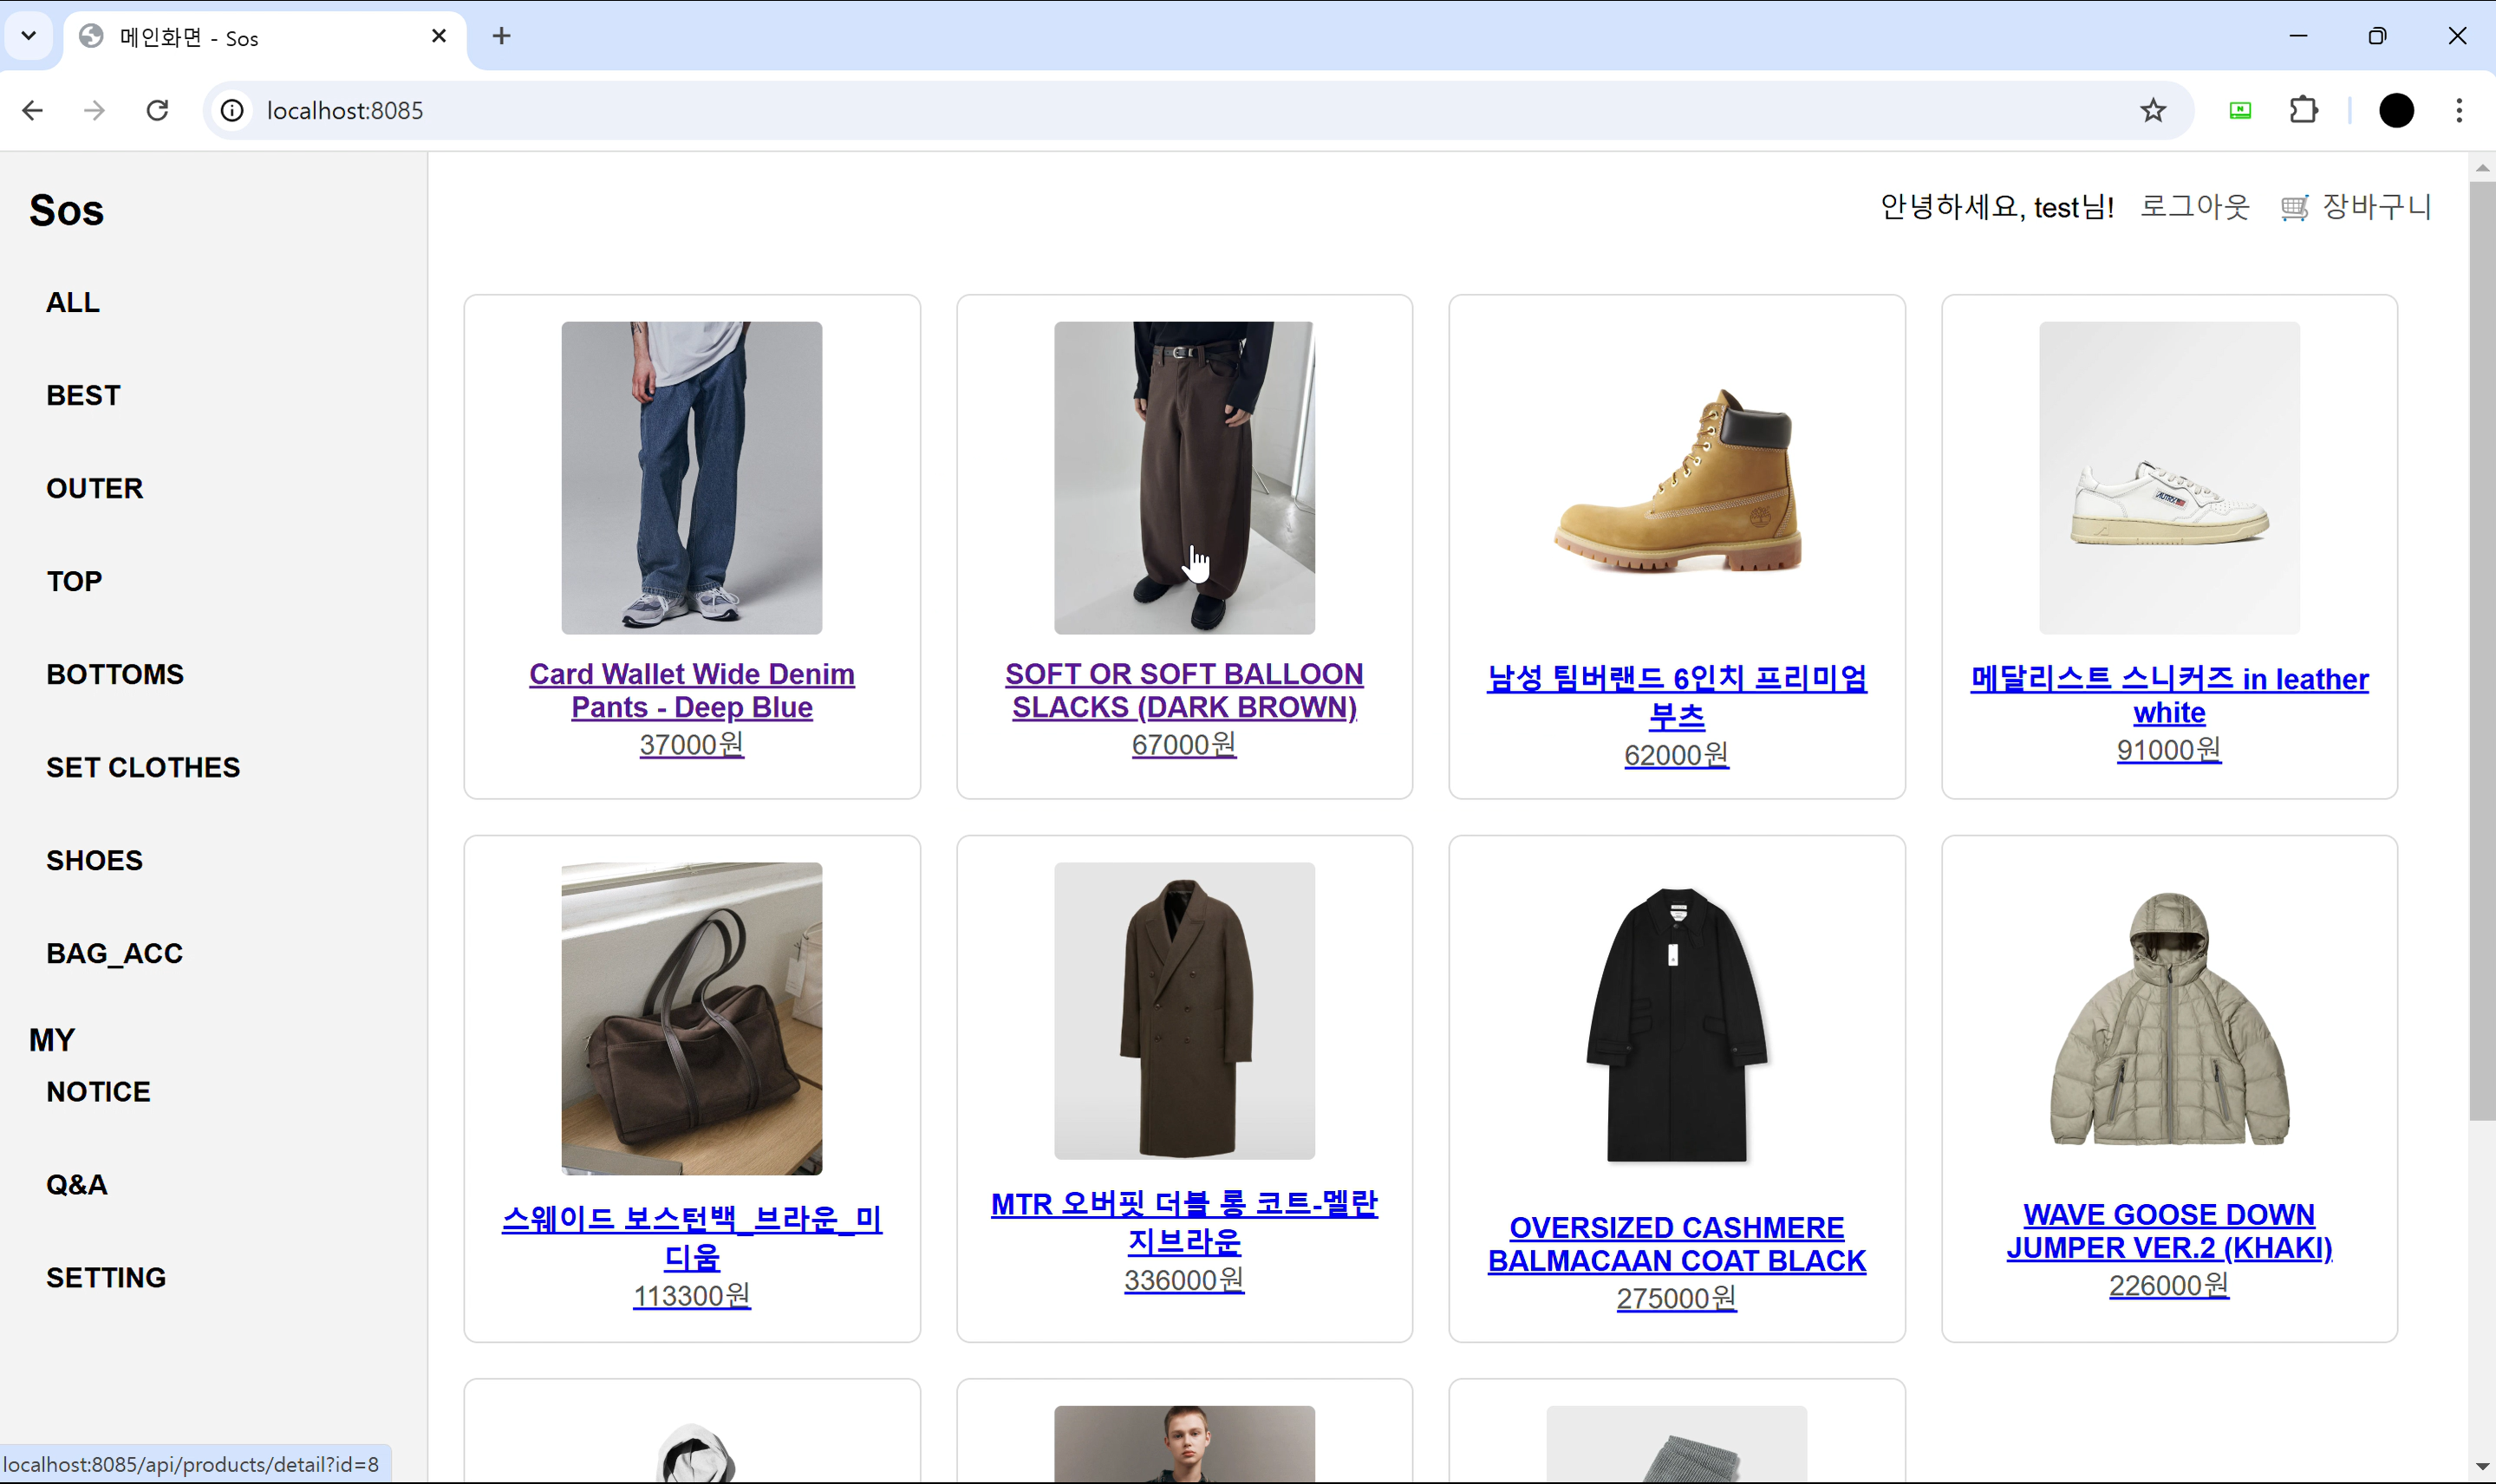The width and height of the screenshot is (2496, 1484).
Task: Open the browser extensions puzzle icon
Action: coord(2304,110)
